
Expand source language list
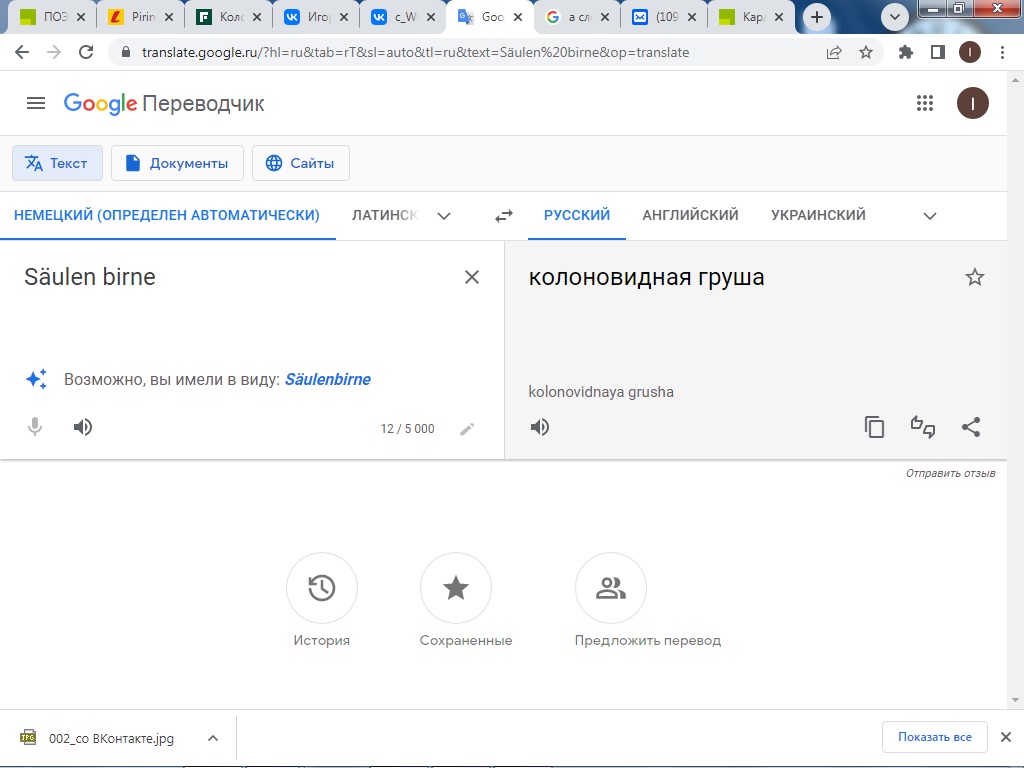point(444,215)
